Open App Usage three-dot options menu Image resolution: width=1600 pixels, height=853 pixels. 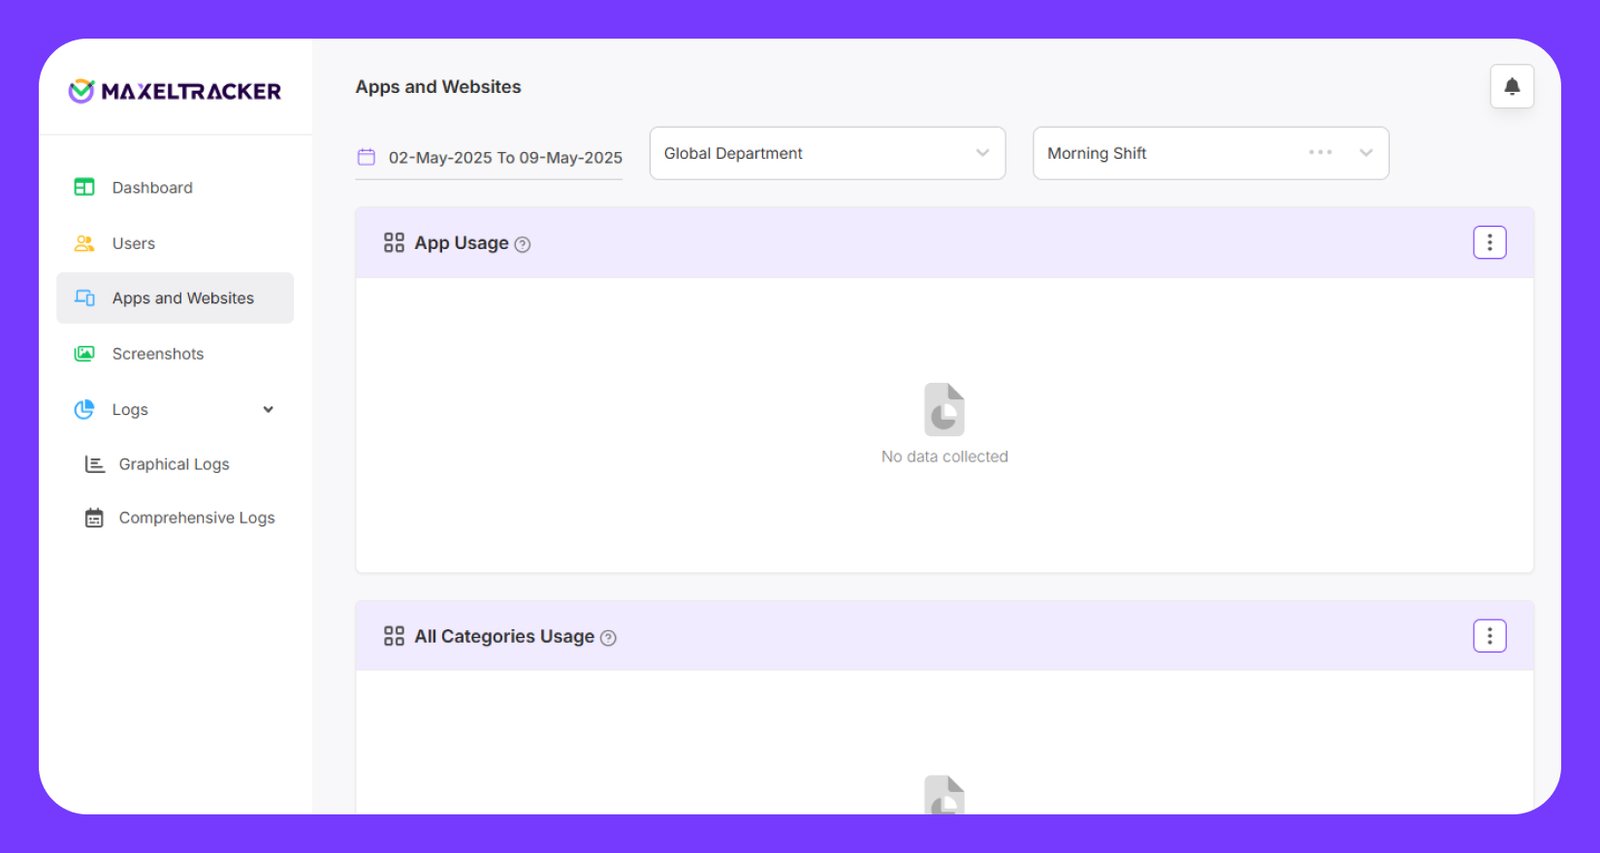click(1489, 243)
